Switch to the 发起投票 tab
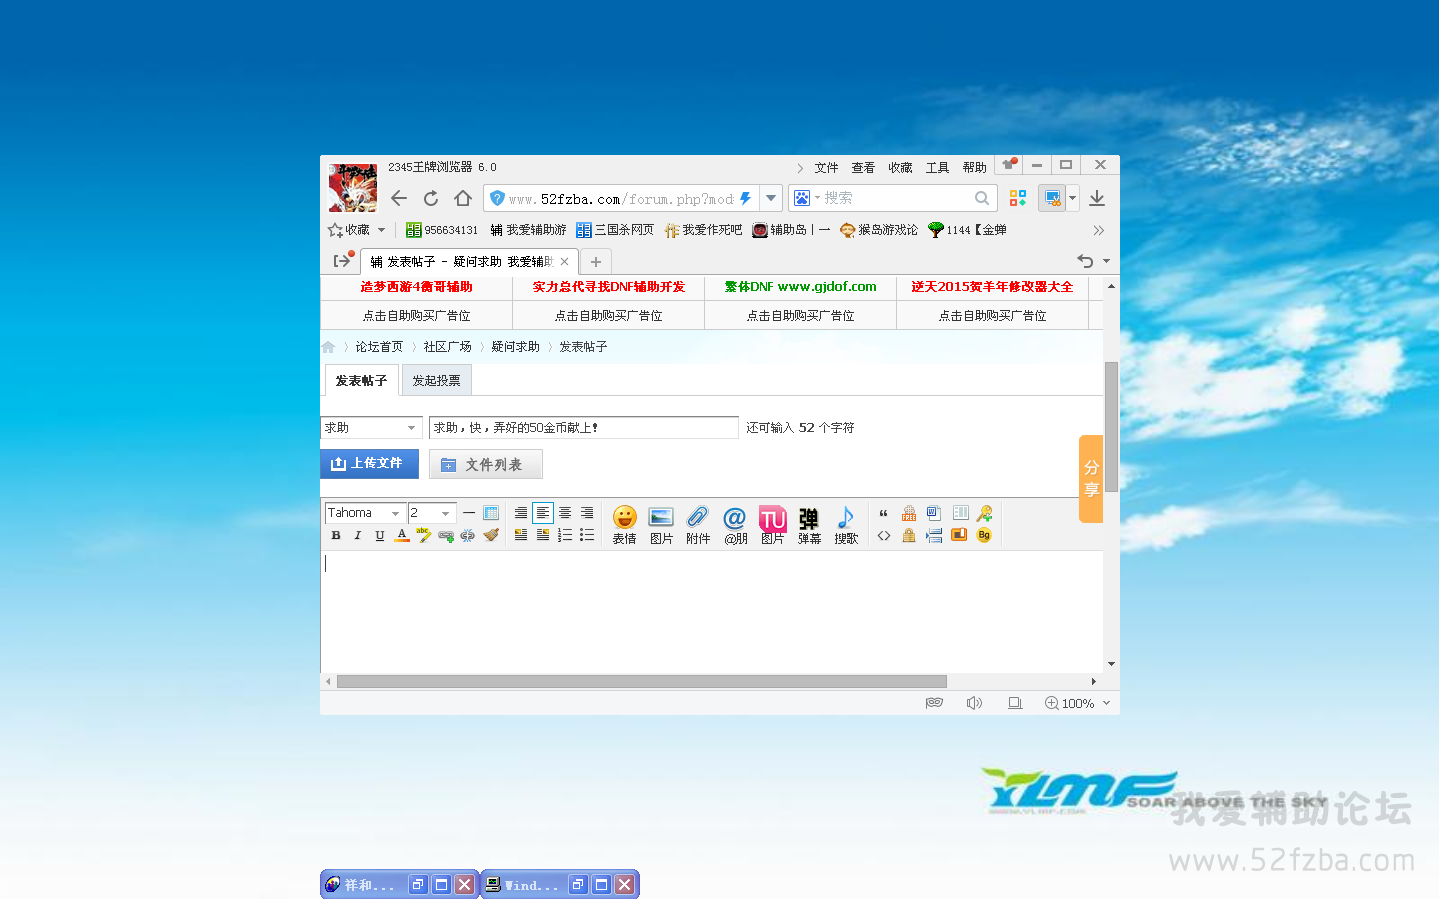Viewport: 1439px width, 899px height. pos(436,381)
